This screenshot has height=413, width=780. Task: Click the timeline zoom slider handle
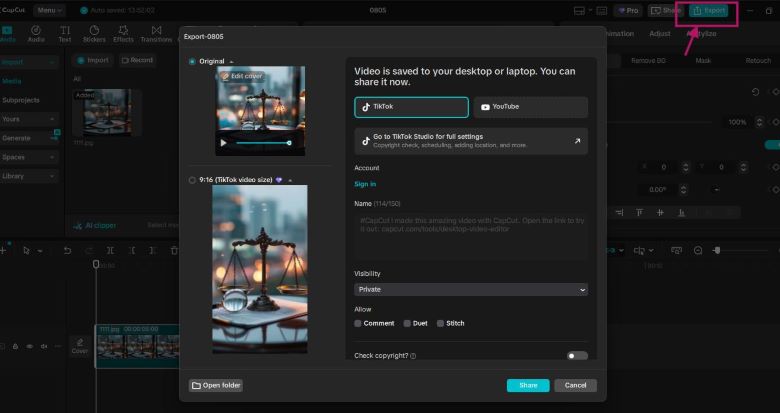(717, 251)
